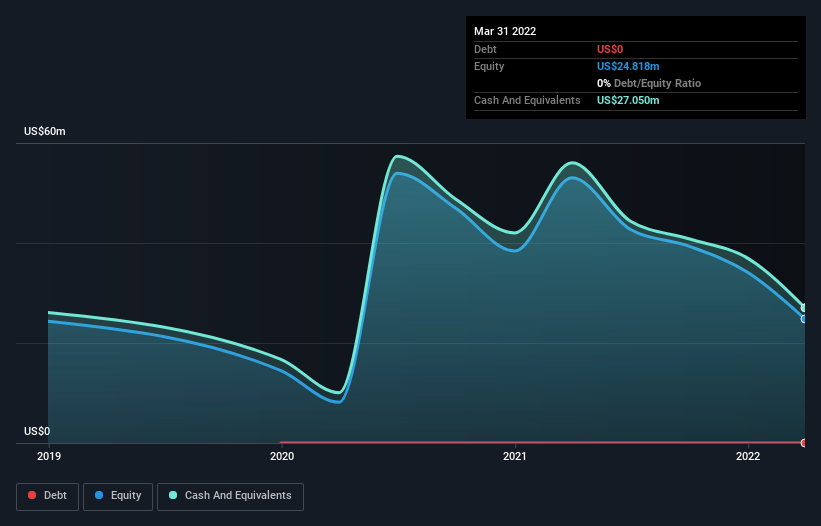Viewport: 821px width, 526px height.
Task: Click the Cash value US$27.050m
Action: (628, 100)
